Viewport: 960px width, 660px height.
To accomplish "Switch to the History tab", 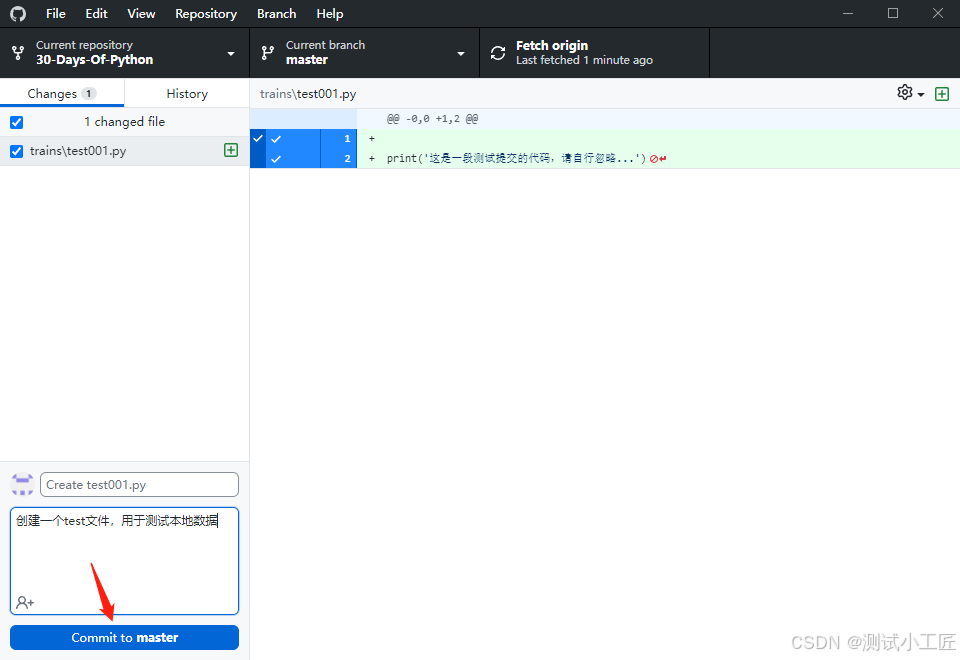I will point(187,93).
